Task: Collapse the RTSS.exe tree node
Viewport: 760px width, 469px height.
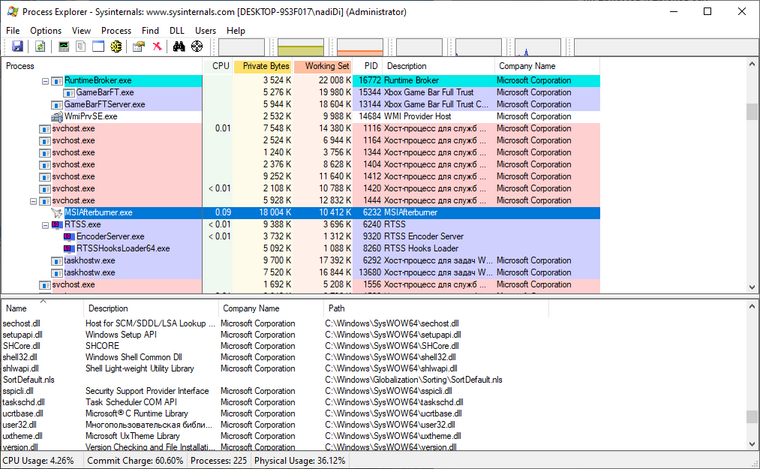Action: coord(45,225)
